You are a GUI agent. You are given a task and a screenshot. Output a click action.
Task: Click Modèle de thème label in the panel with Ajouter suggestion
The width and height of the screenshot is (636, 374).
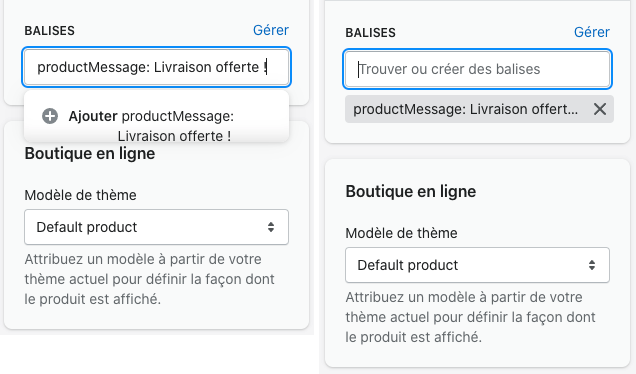pos(80,195)
